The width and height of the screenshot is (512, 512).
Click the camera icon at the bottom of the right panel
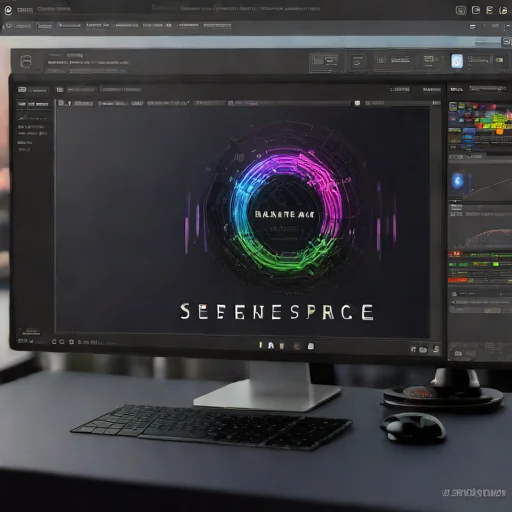click(458, 354)
